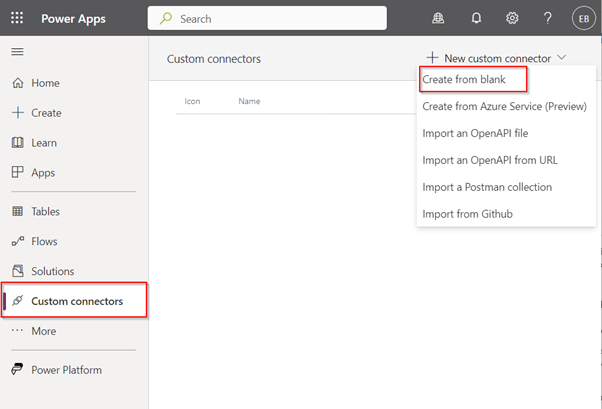Open Create in the sidebar
This screenshot has height=409, width=602.
[x=46, y=113]
